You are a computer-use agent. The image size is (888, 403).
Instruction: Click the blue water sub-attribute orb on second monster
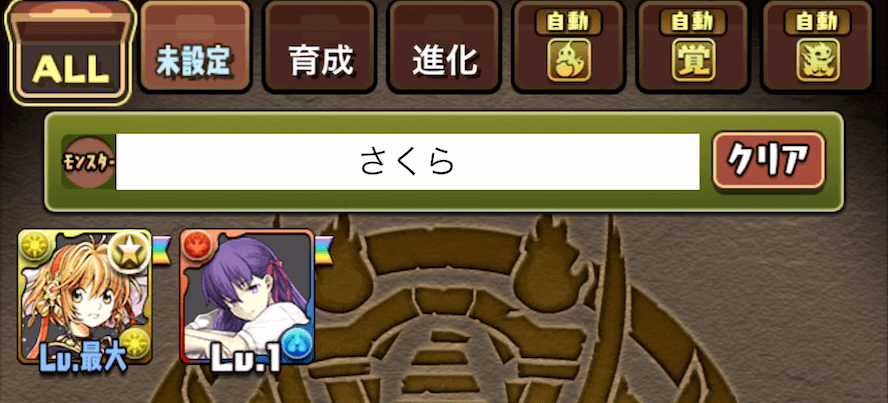[297, 345]
